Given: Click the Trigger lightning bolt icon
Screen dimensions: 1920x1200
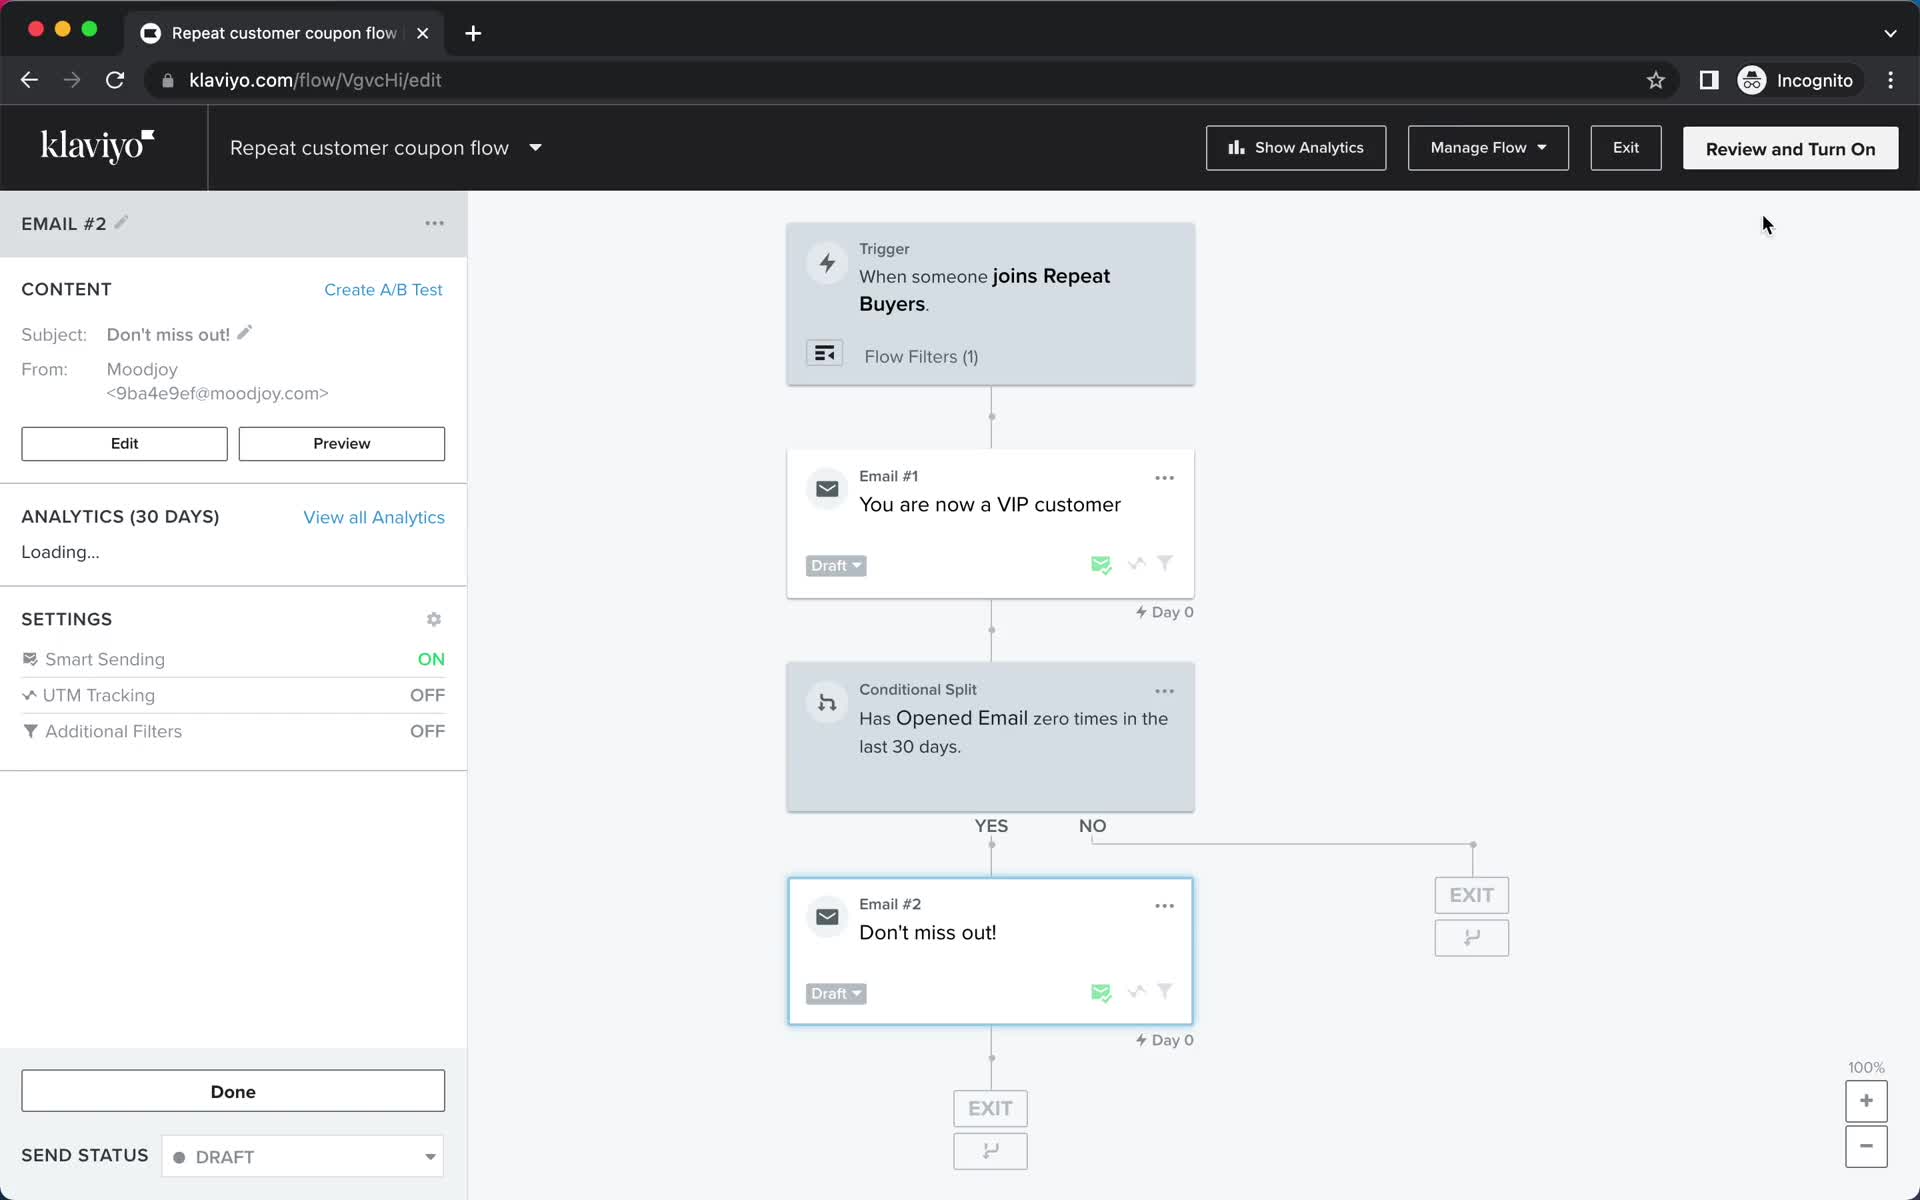Looking at the screenshot, I should (x=827, y=263).
